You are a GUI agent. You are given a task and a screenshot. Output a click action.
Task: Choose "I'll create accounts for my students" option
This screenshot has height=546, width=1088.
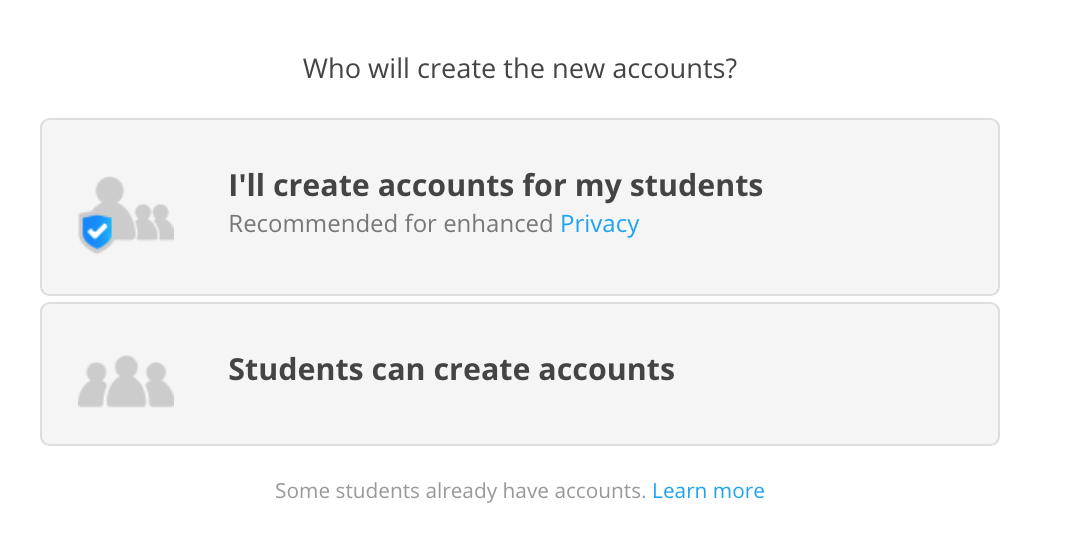tap(520, 207)
